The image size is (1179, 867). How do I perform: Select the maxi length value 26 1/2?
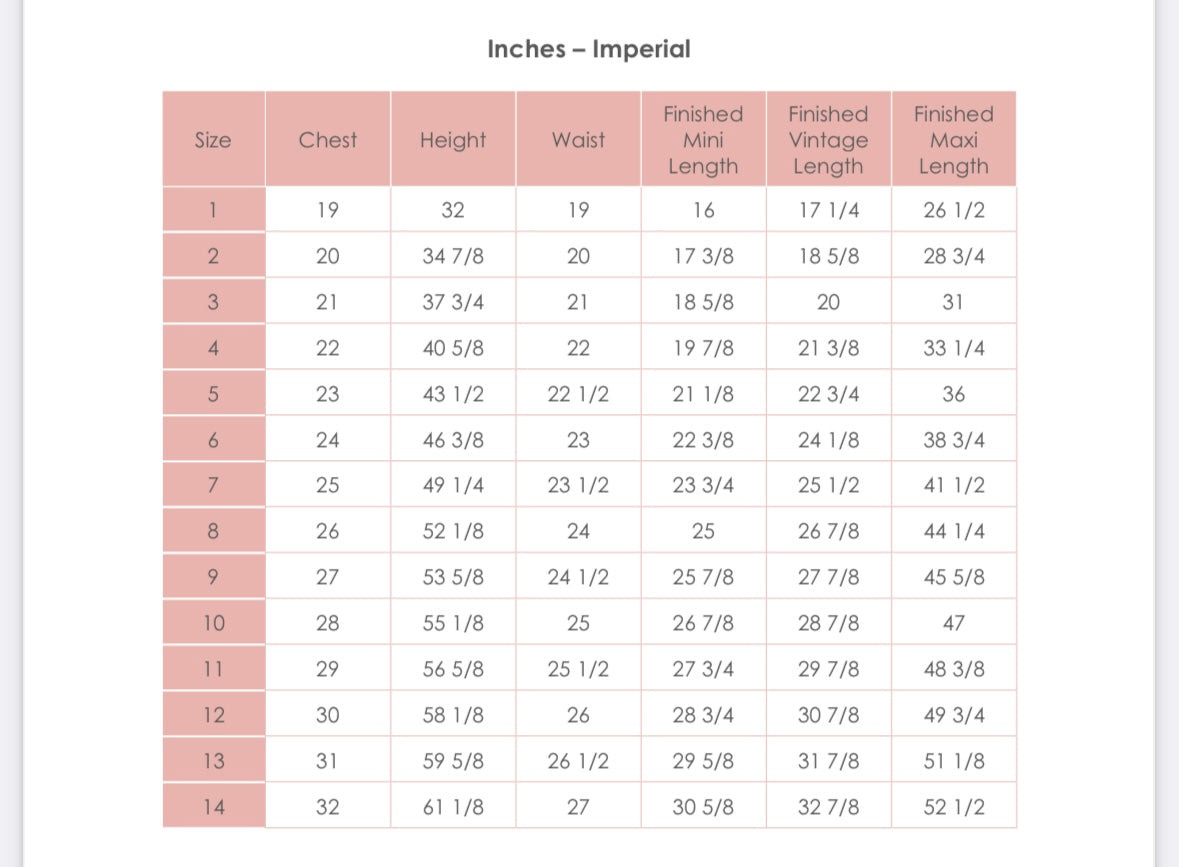click(953, 210)
